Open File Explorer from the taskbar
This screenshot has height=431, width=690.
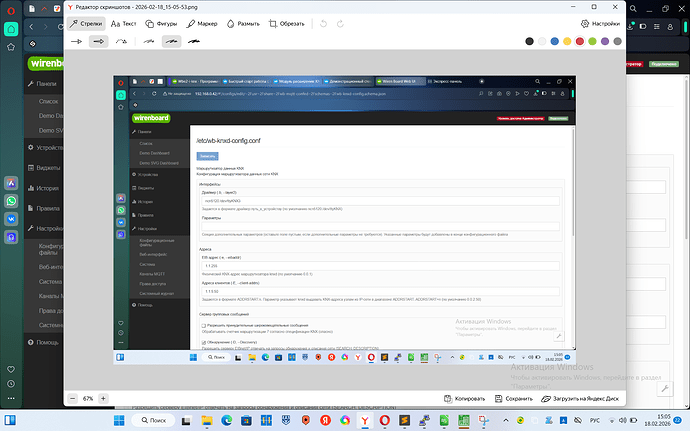pyautogui.click(x=207, y=420)
